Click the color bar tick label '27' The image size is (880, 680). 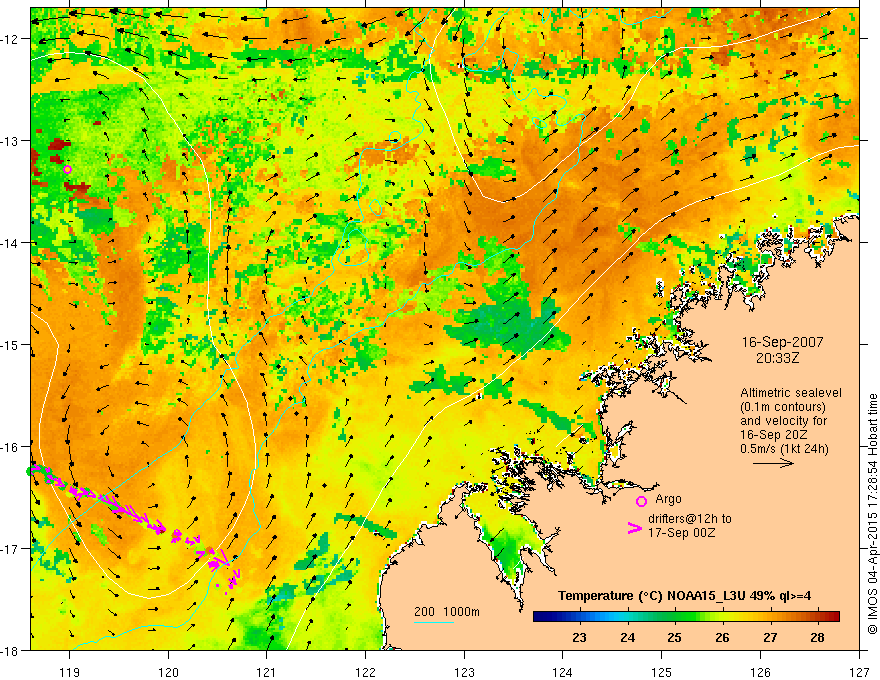770,637
